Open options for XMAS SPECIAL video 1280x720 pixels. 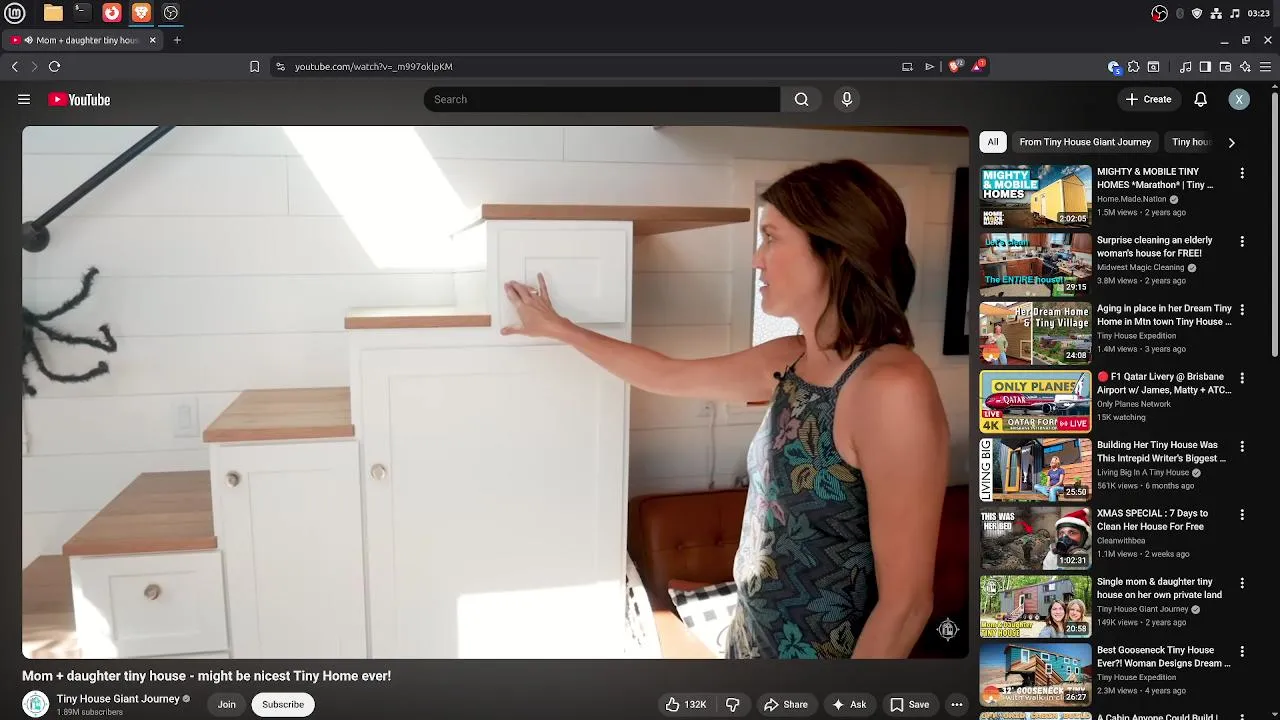click(x=1242, y=515)
